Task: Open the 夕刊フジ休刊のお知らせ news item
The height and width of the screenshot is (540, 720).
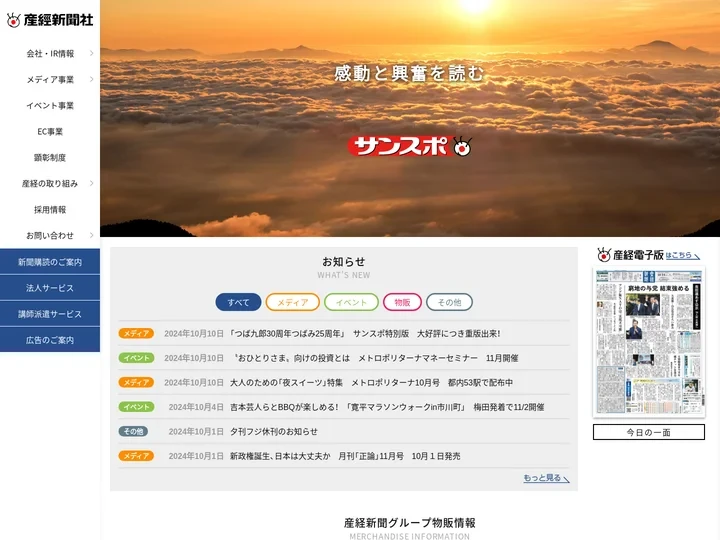Action: point(274,431)
